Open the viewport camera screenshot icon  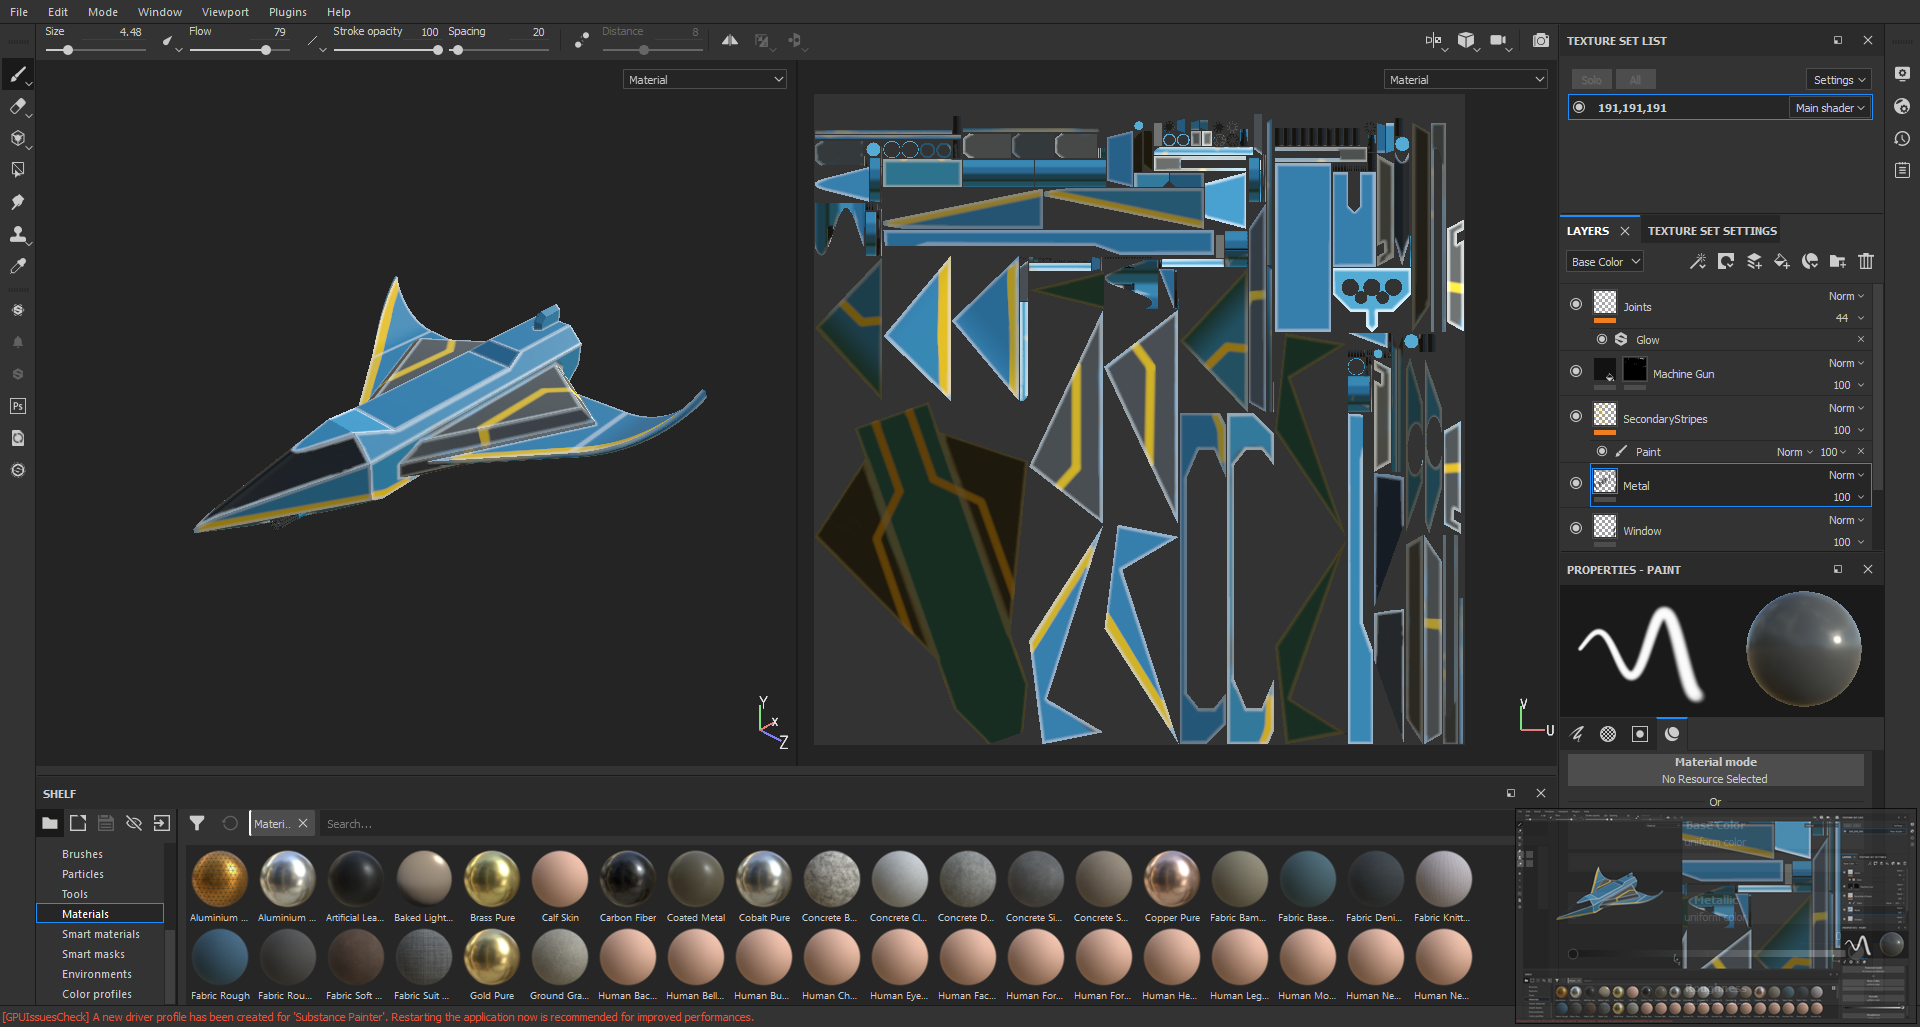pos(1541,40)
